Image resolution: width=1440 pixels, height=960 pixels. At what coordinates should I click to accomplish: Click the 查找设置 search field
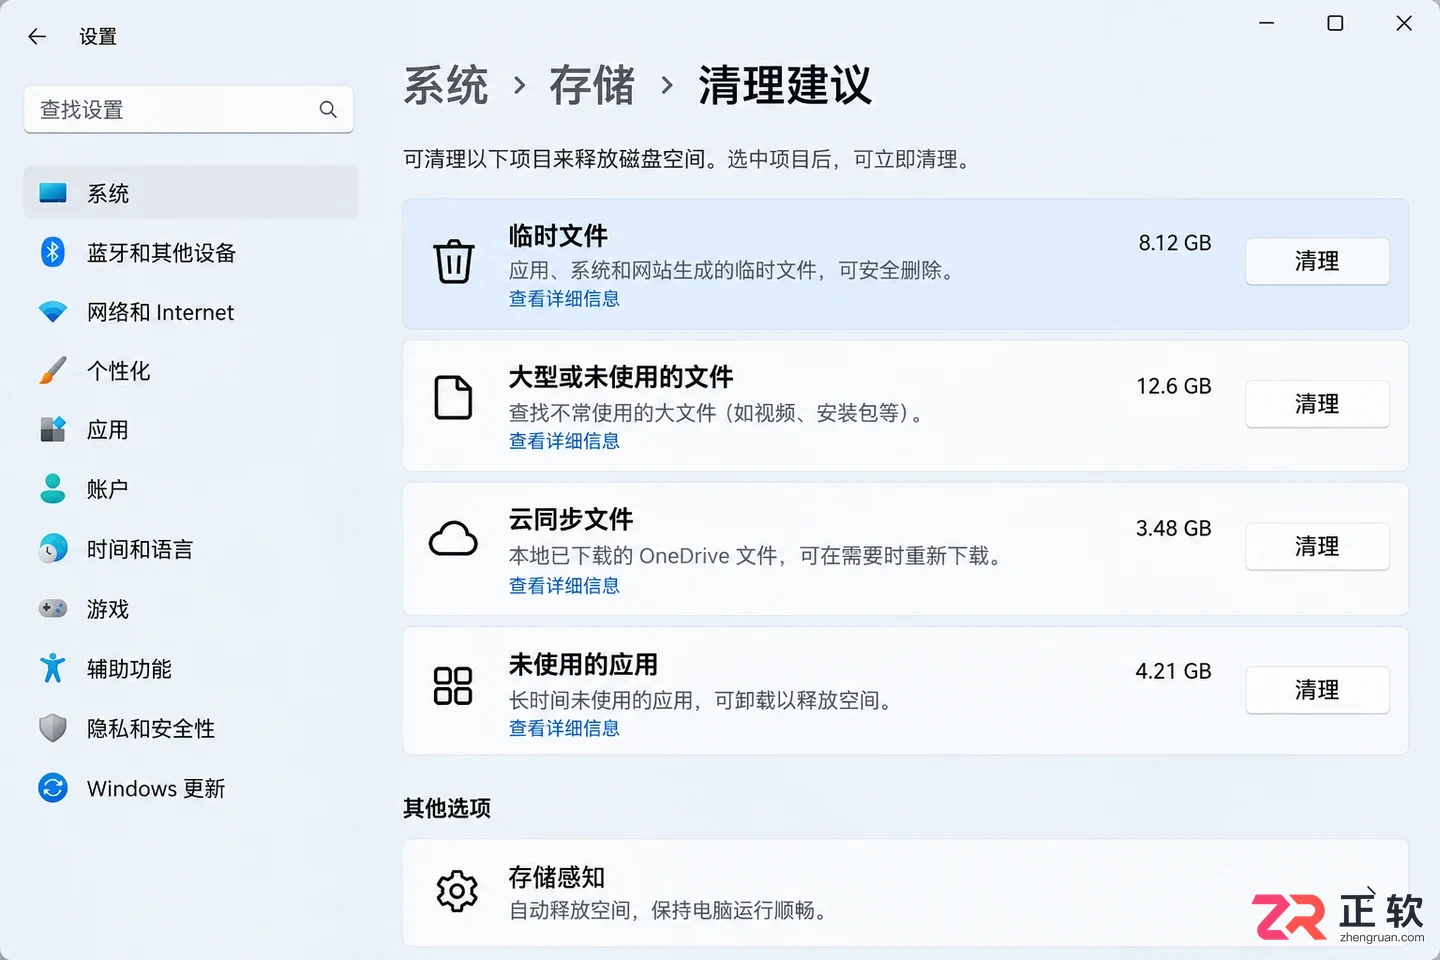tap(188, 109)
